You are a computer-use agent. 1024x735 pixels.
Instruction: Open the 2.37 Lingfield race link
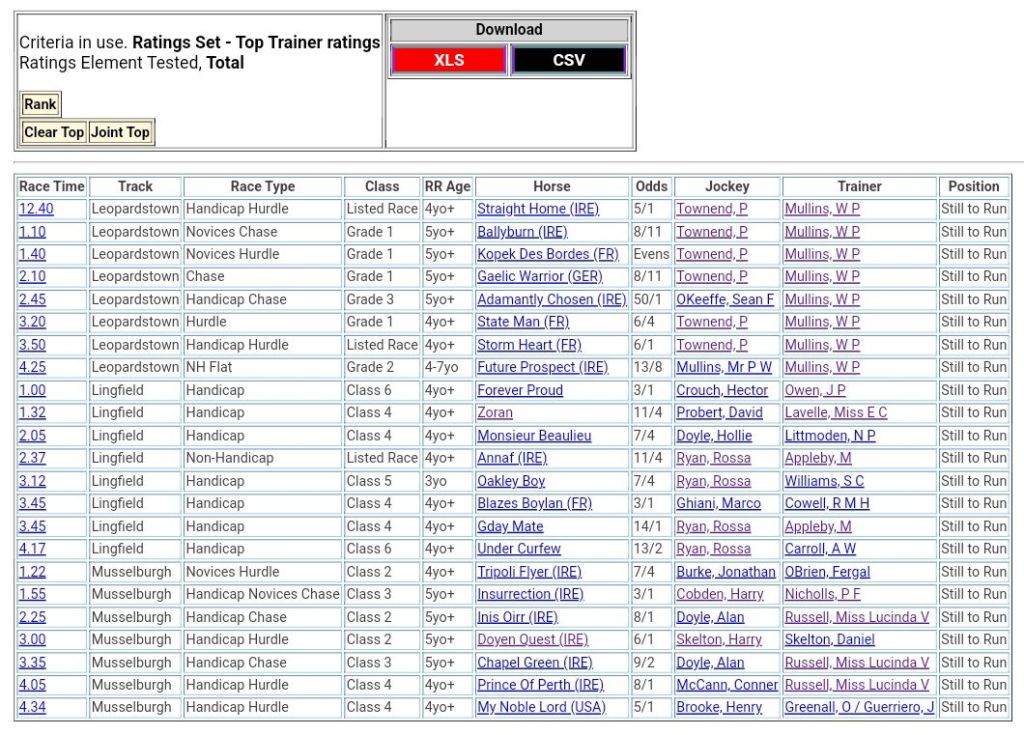click(32, 458)
